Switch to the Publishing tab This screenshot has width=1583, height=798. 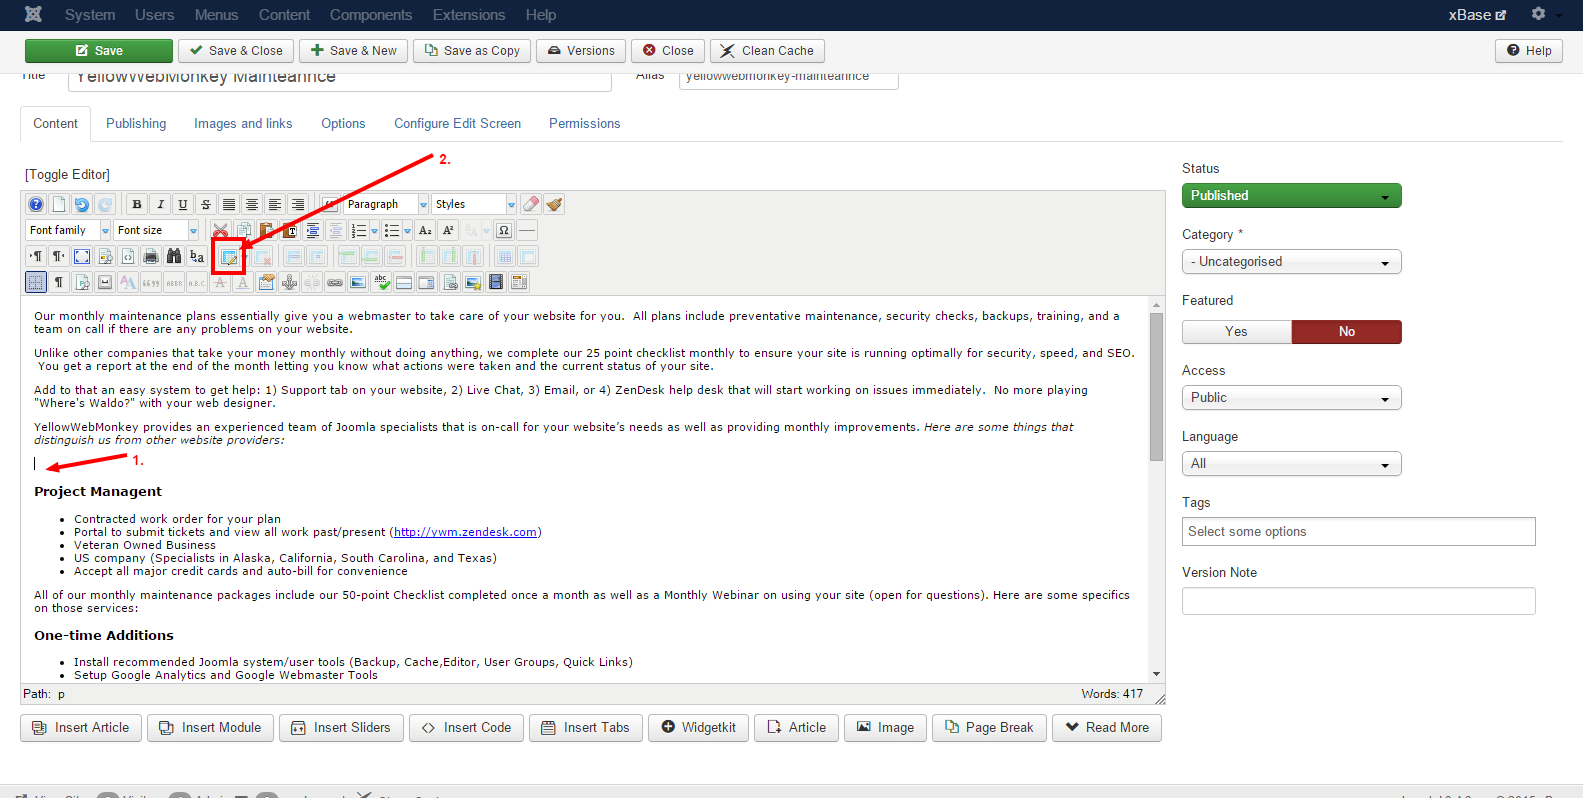136,124
